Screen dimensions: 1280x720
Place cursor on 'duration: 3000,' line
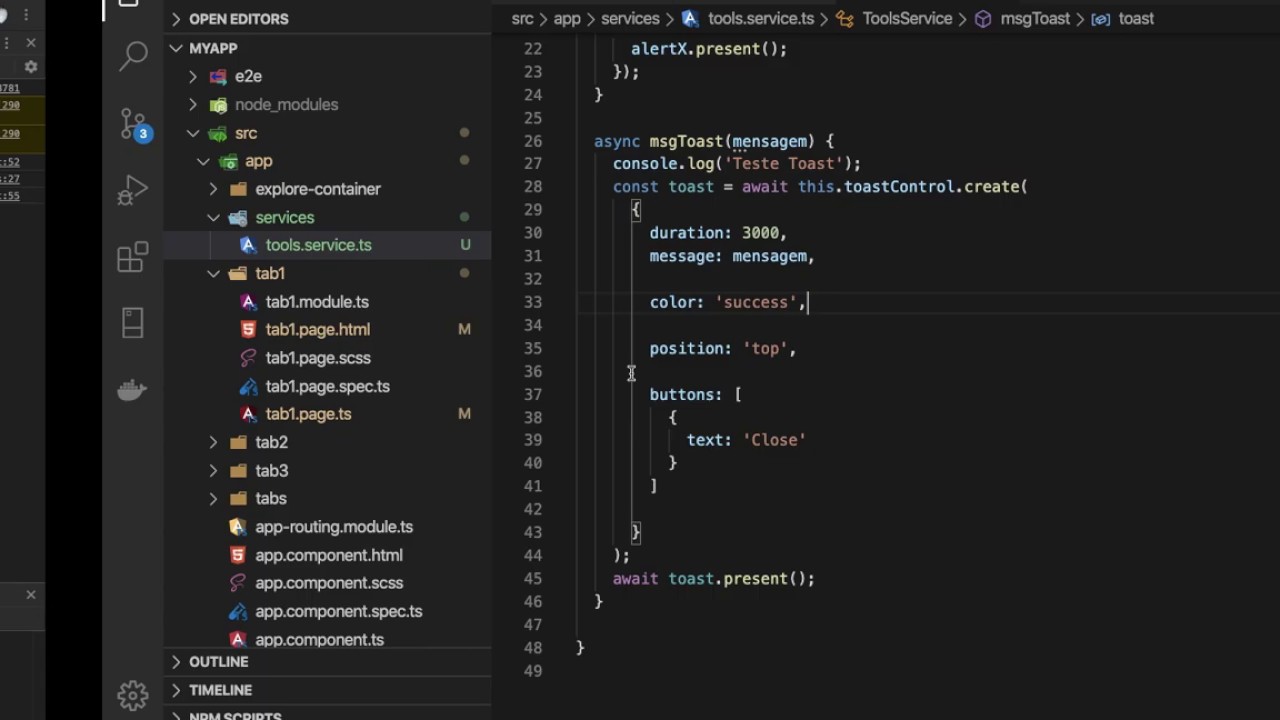(x=718, y=233)
